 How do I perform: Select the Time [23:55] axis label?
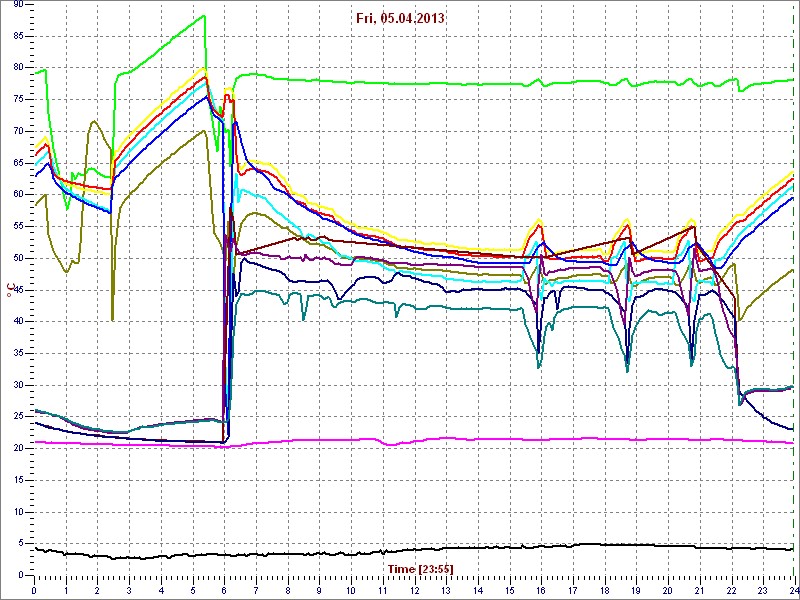420,568
